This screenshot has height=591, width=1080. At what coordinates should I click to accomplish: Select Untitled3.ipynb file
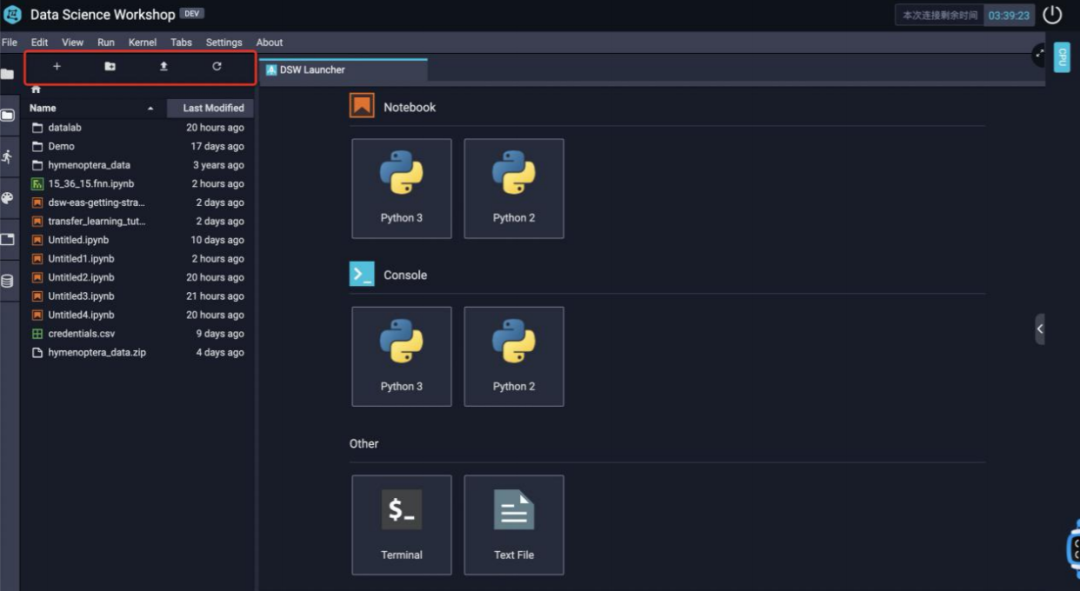138,296
